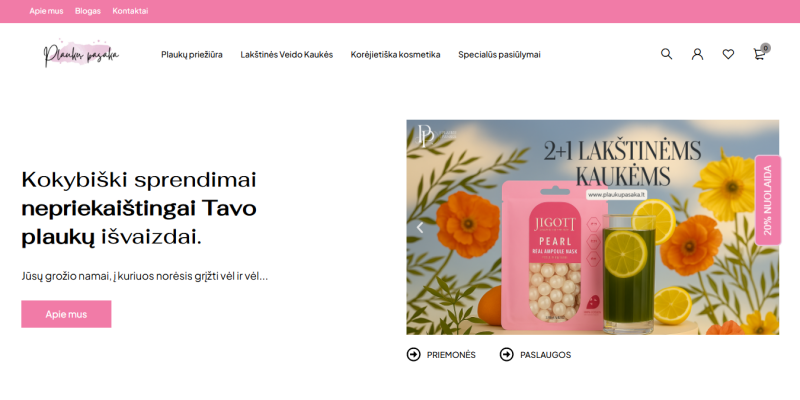800x400 pixels.
Task: Select the PRIEMONĖS tab label
Action: pyautogui.click(x=451, y=355)
